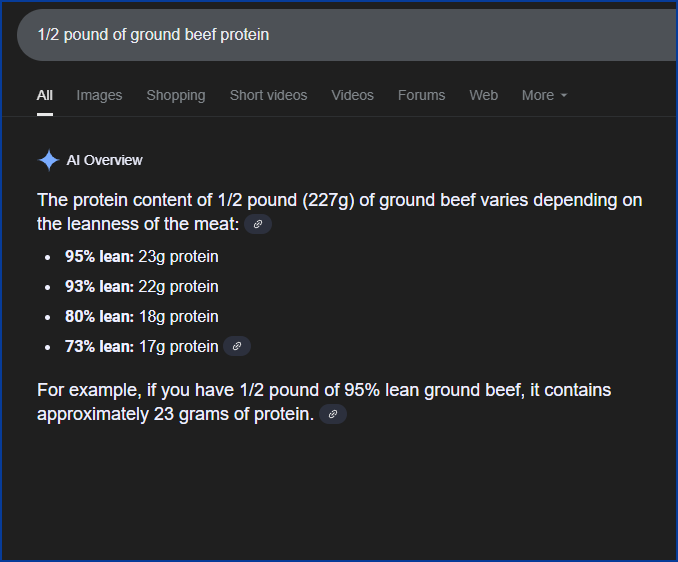Click the AI Overview sparkle icon

[x=49, y=160]
